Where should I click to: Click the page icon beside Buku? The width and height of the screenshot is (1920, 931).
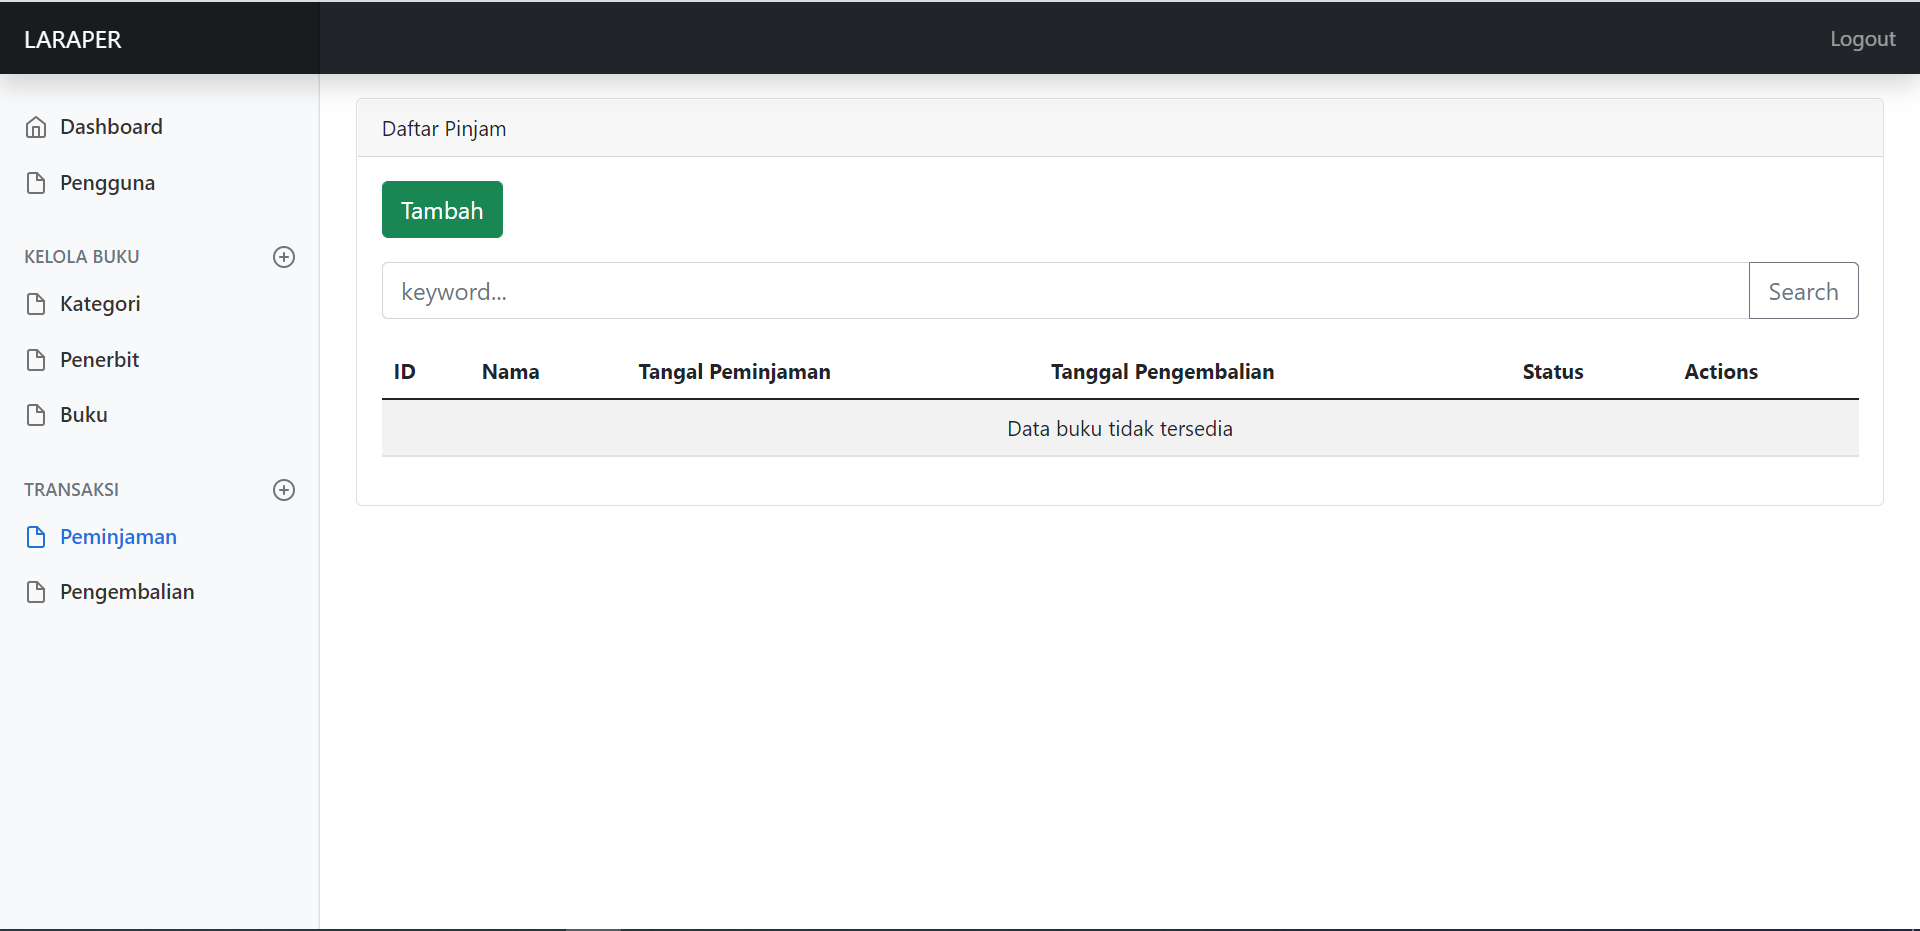pyautogui.click(x=36, y=414)
